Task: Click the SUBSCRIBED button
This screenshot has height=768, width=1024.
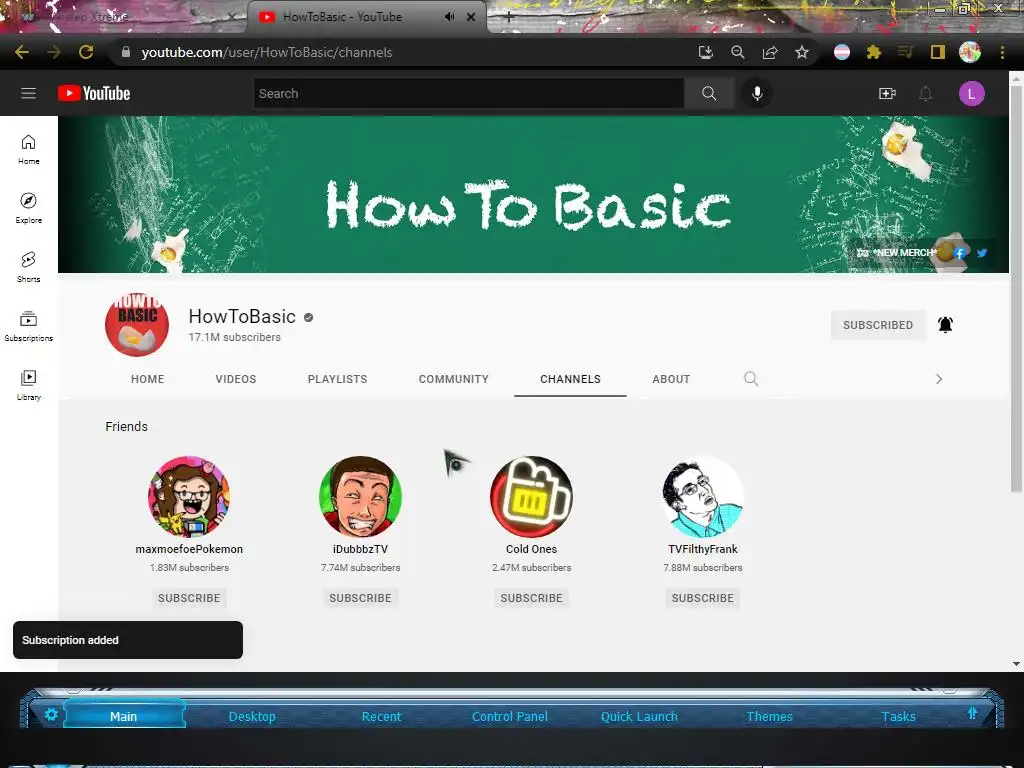Action: (x=878, y=325)
